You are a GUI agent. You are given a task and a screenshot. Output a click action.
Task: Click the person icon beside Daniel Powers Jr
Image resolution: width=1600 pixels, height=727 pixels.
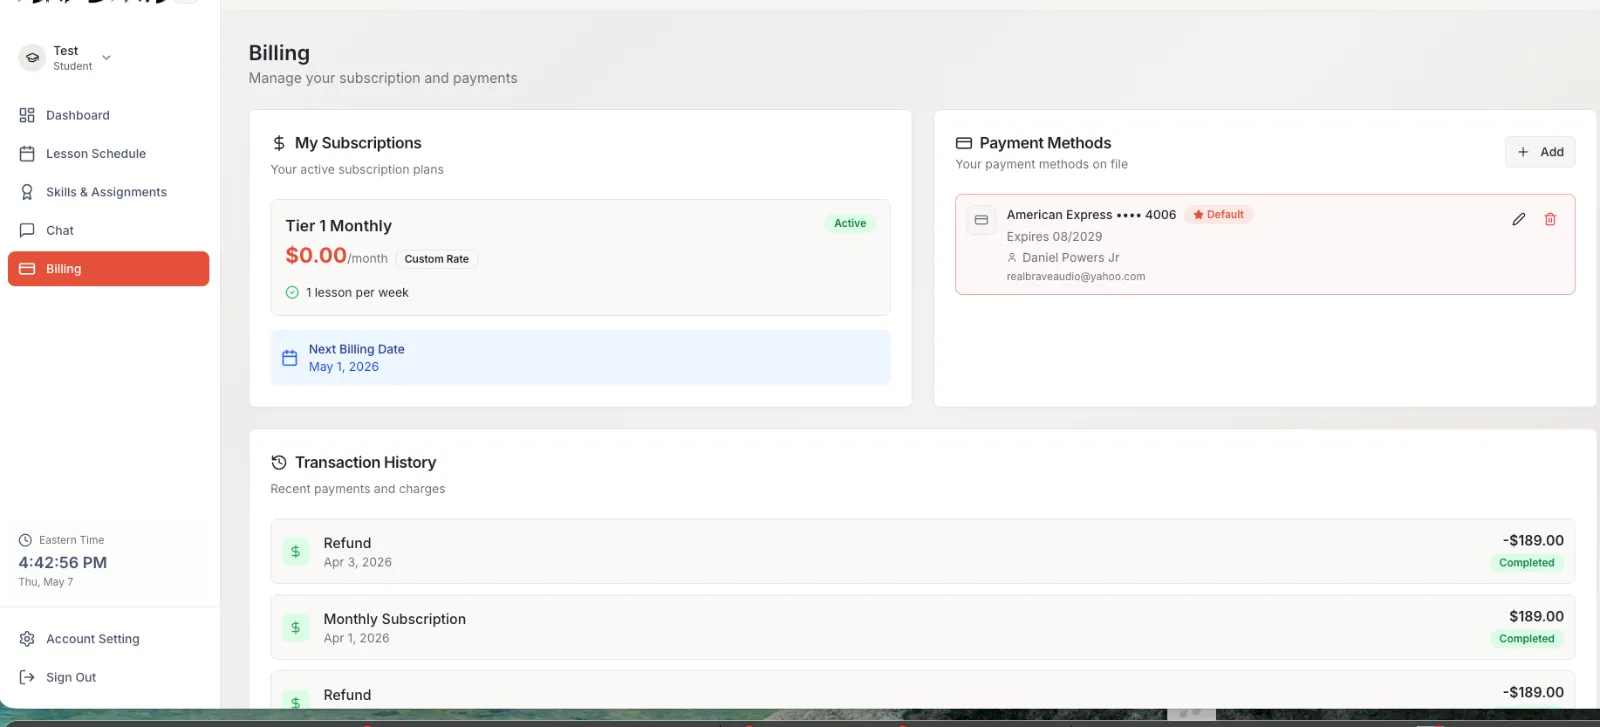(1012, 258)
